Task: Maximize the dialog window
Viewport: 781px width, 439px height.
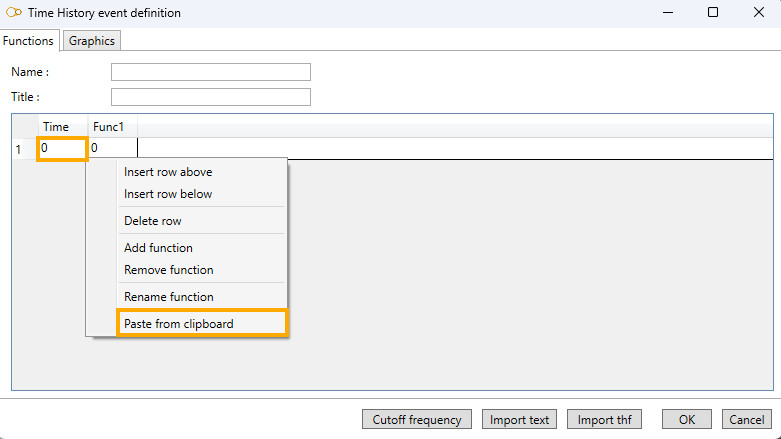Action: coord(713,13)
